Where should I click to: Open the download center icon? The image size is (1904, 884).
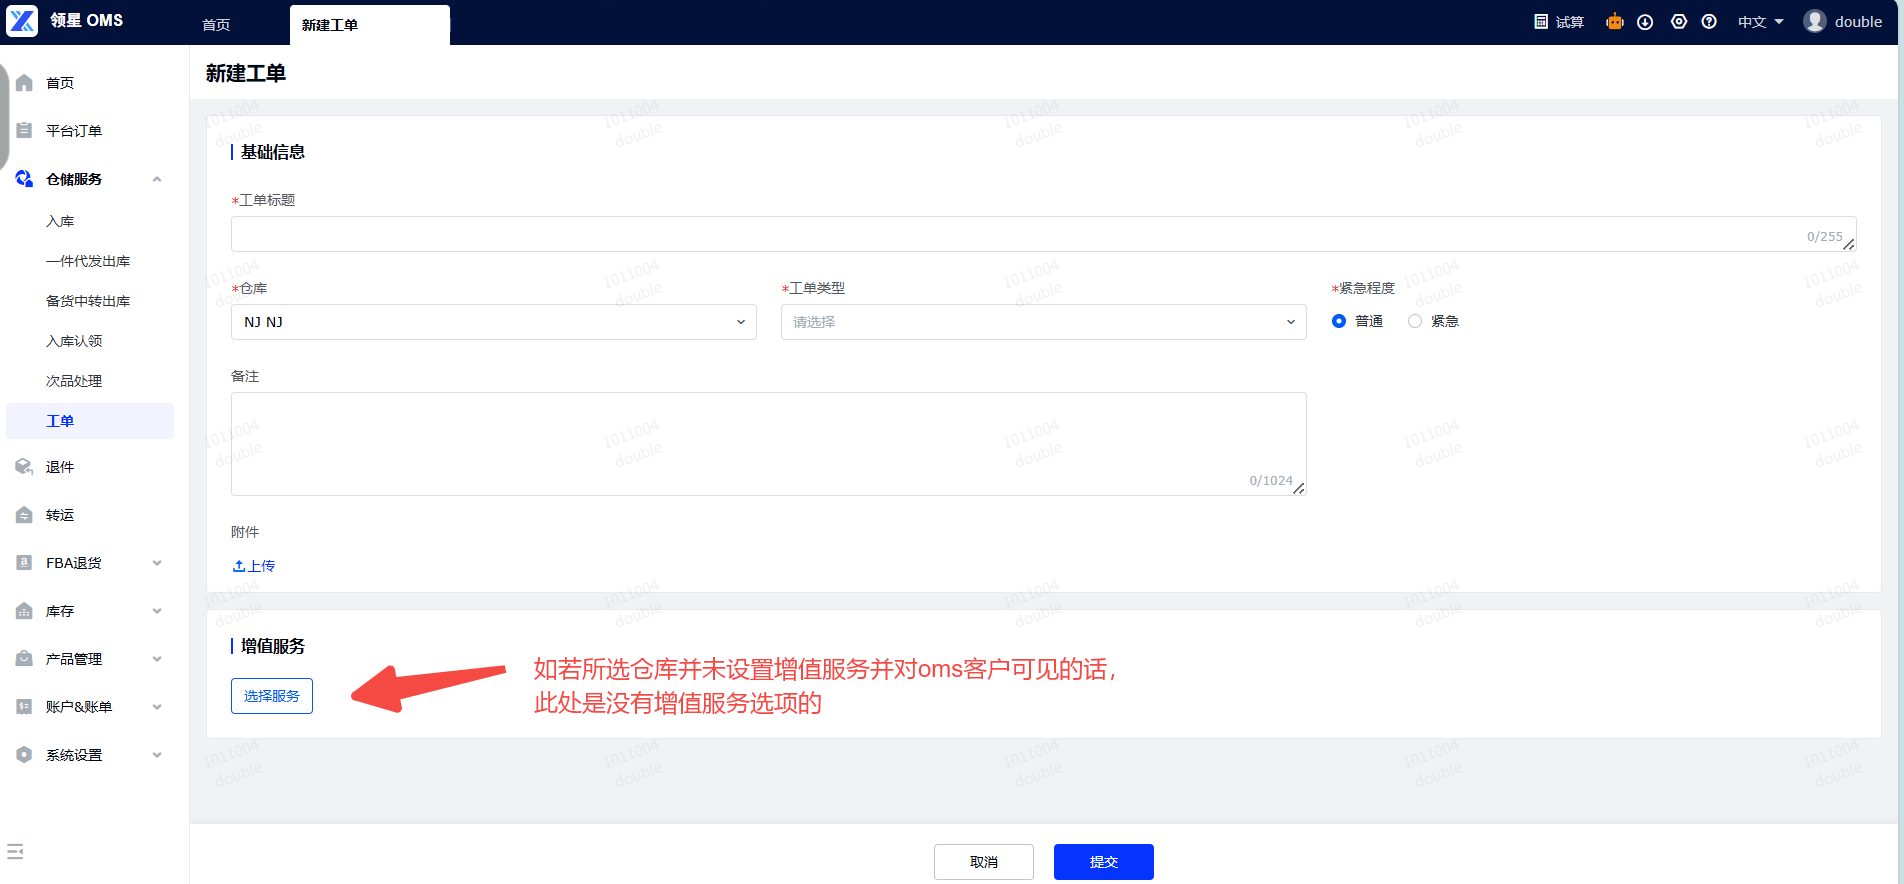click(x=1645, y=22)
